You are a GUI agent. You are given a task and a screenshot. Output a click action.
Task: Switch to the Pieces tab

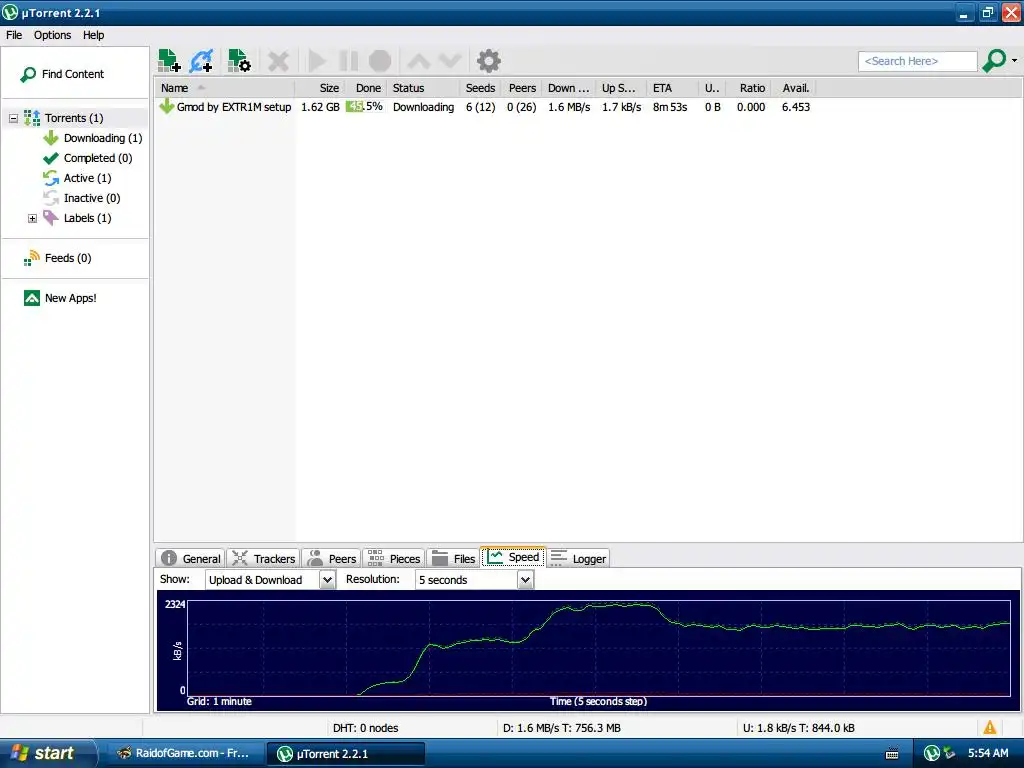click(394, 558)
